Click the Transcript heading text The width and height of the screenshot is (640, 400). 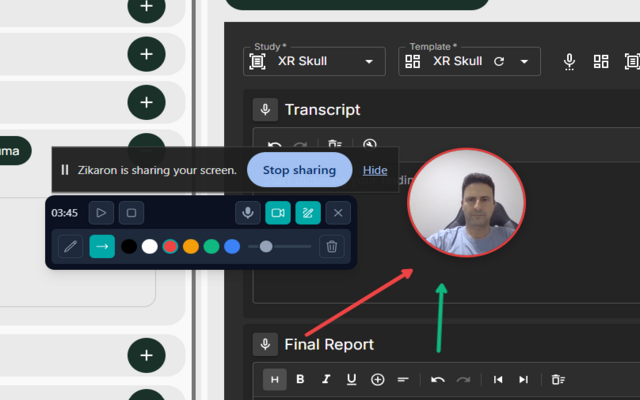(x=322, y=110)
